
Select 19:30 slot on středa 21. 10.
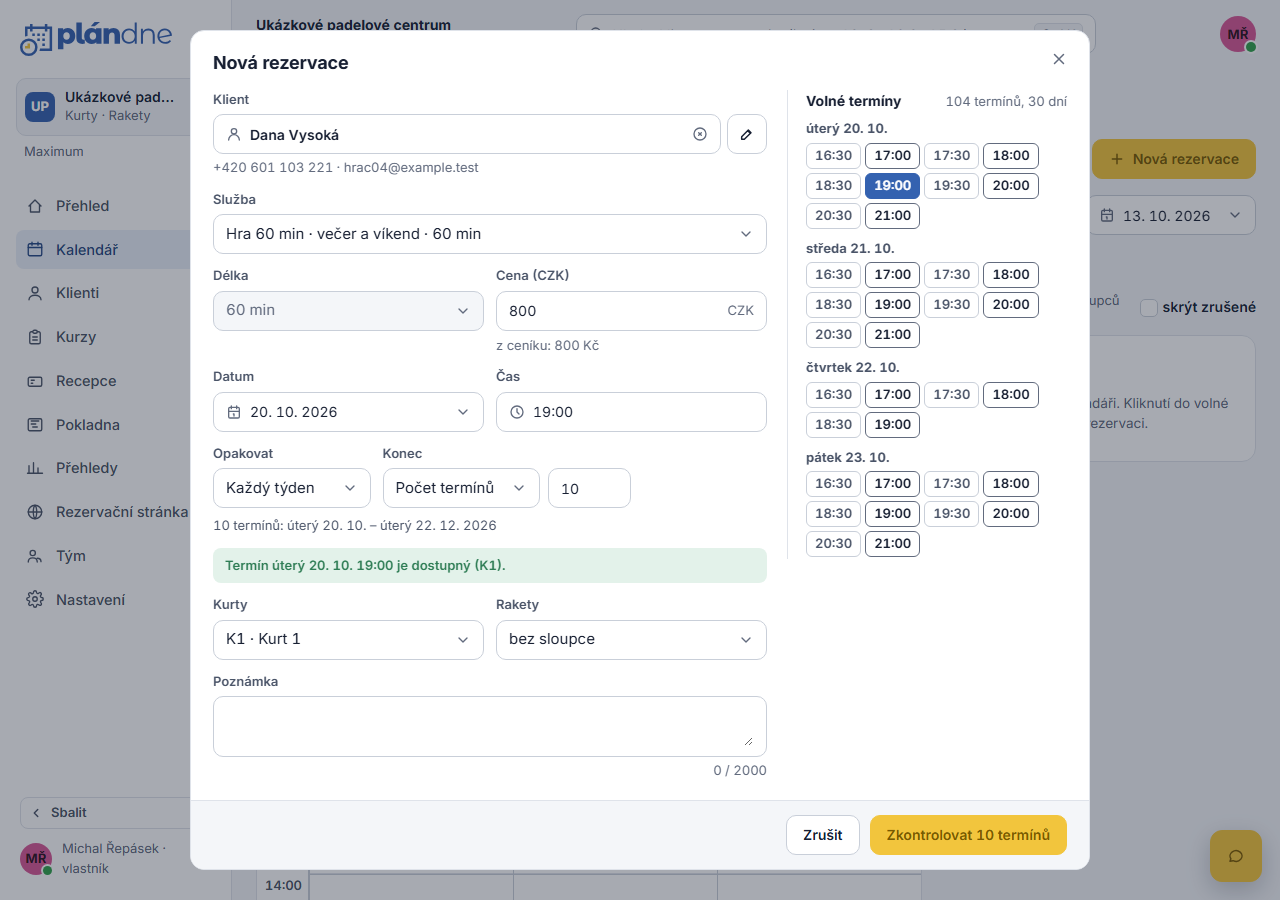point(951,304)
